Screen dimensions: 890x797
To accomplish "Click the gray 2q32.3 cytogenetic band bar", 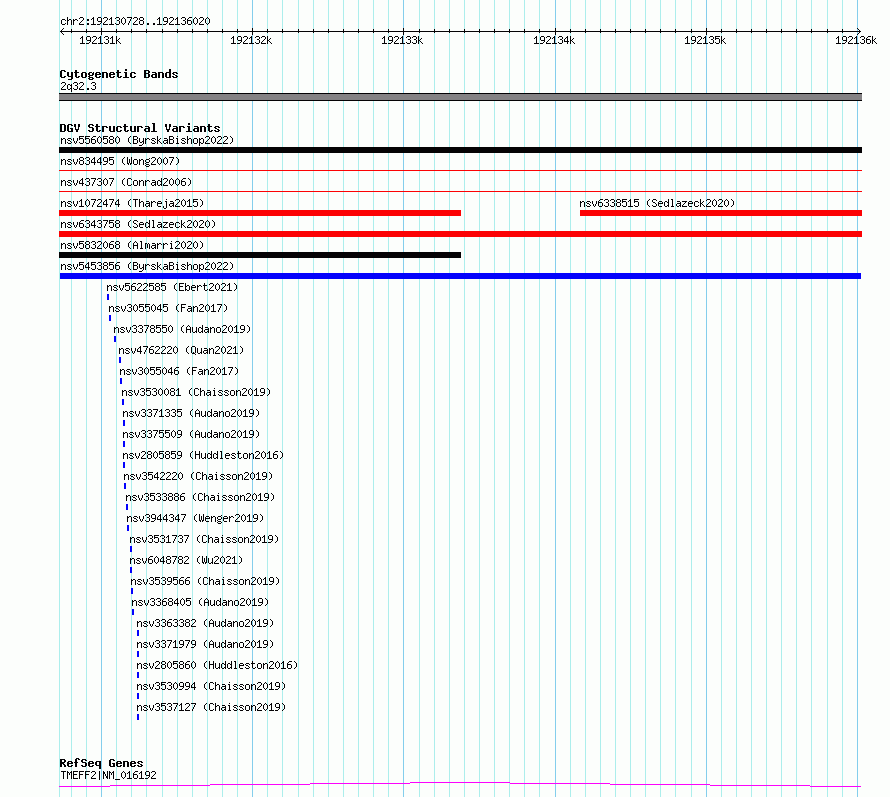I will 460,97.
